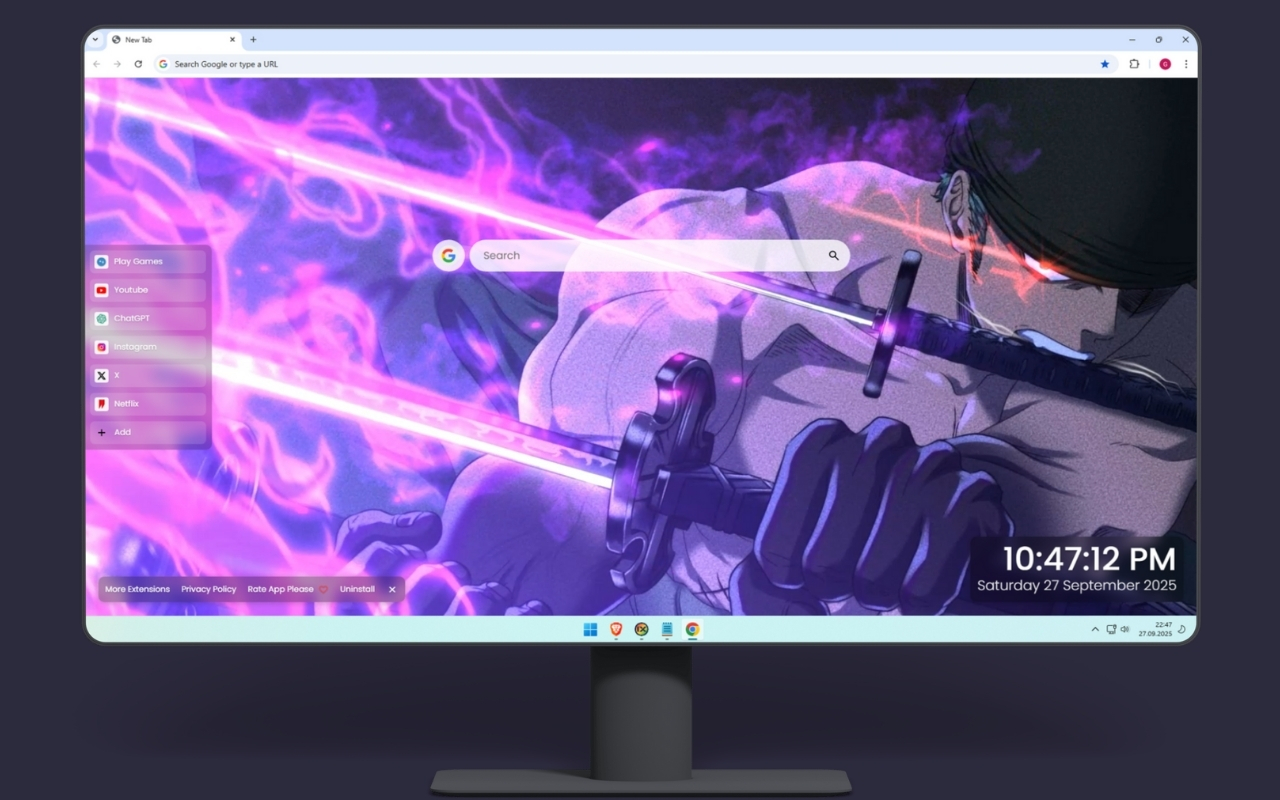The height and width of the screenshot is (800, 1280).
Task: Select the New Tab browser tab
Action: (x=172, y=40)
